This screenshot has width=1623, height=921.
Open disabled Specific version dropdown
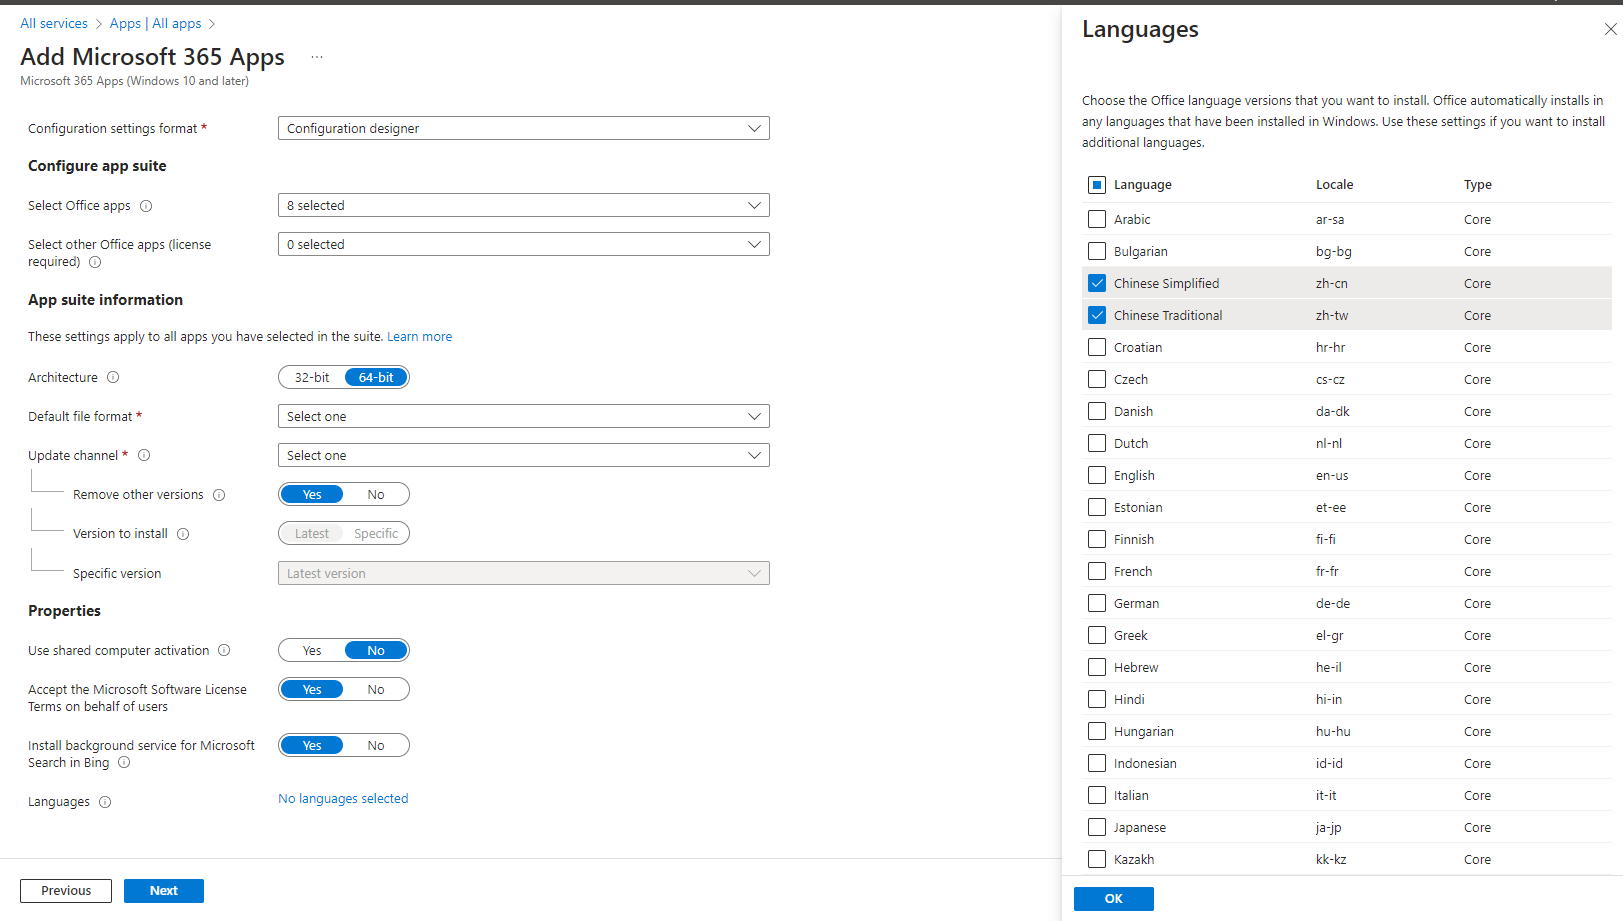524,573
